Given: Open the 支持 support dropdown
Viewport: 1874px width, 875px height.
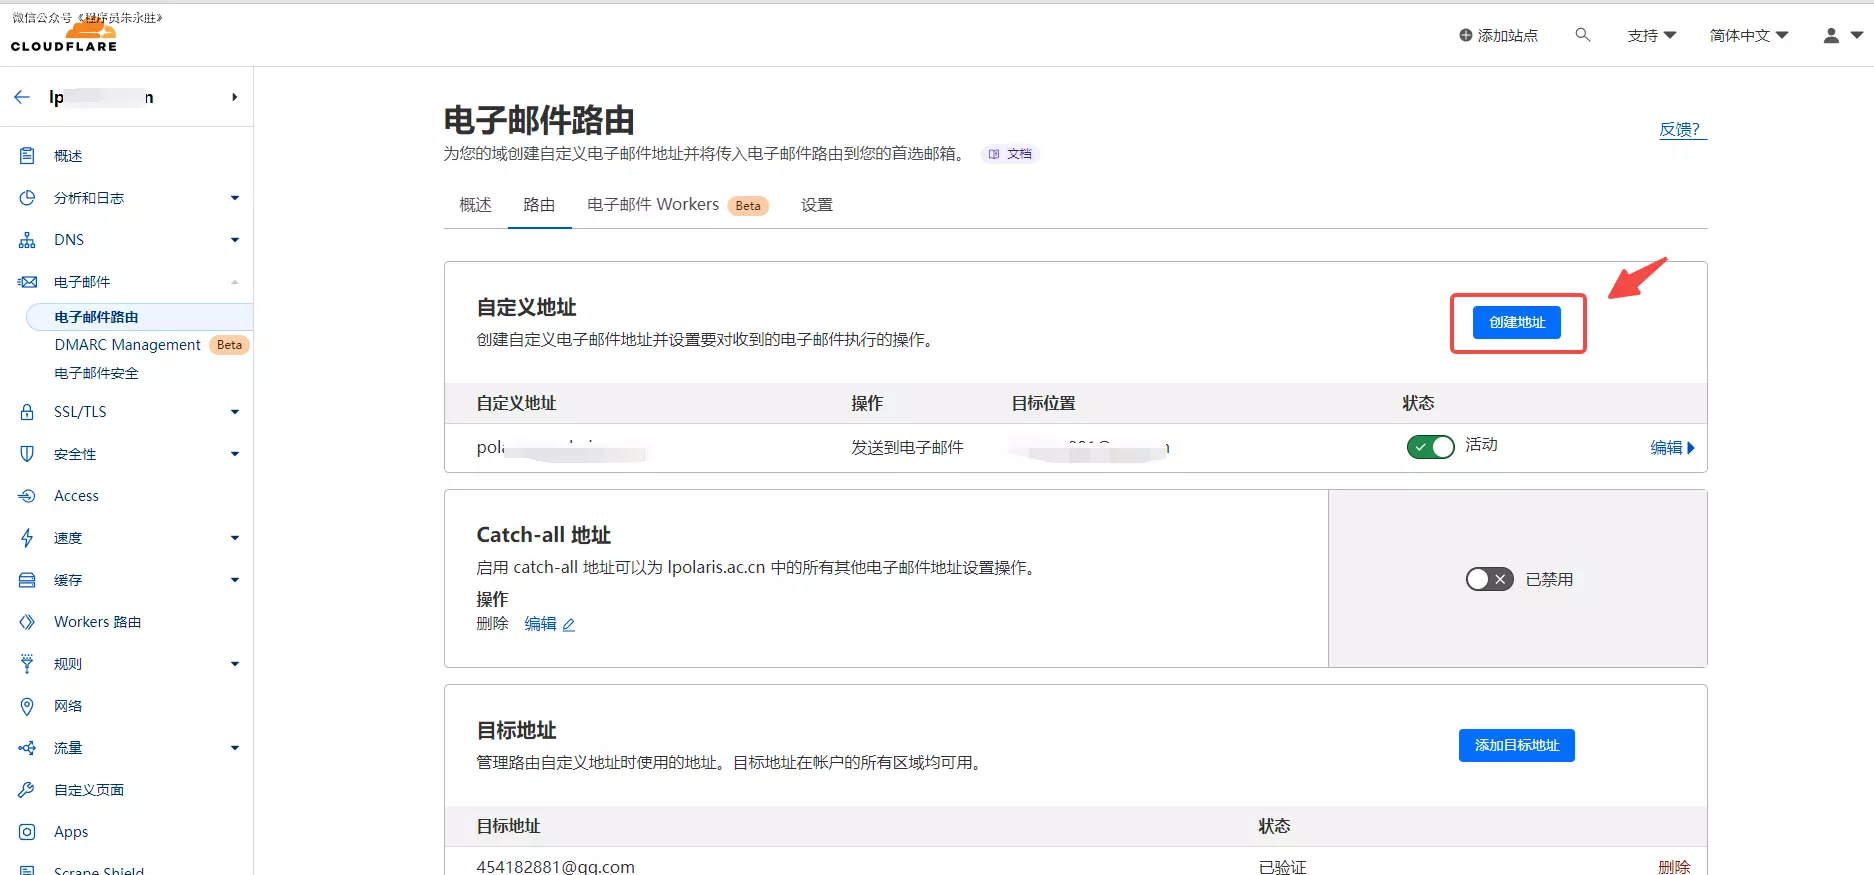Looking at the screenshot, I should coord(1651,35).
